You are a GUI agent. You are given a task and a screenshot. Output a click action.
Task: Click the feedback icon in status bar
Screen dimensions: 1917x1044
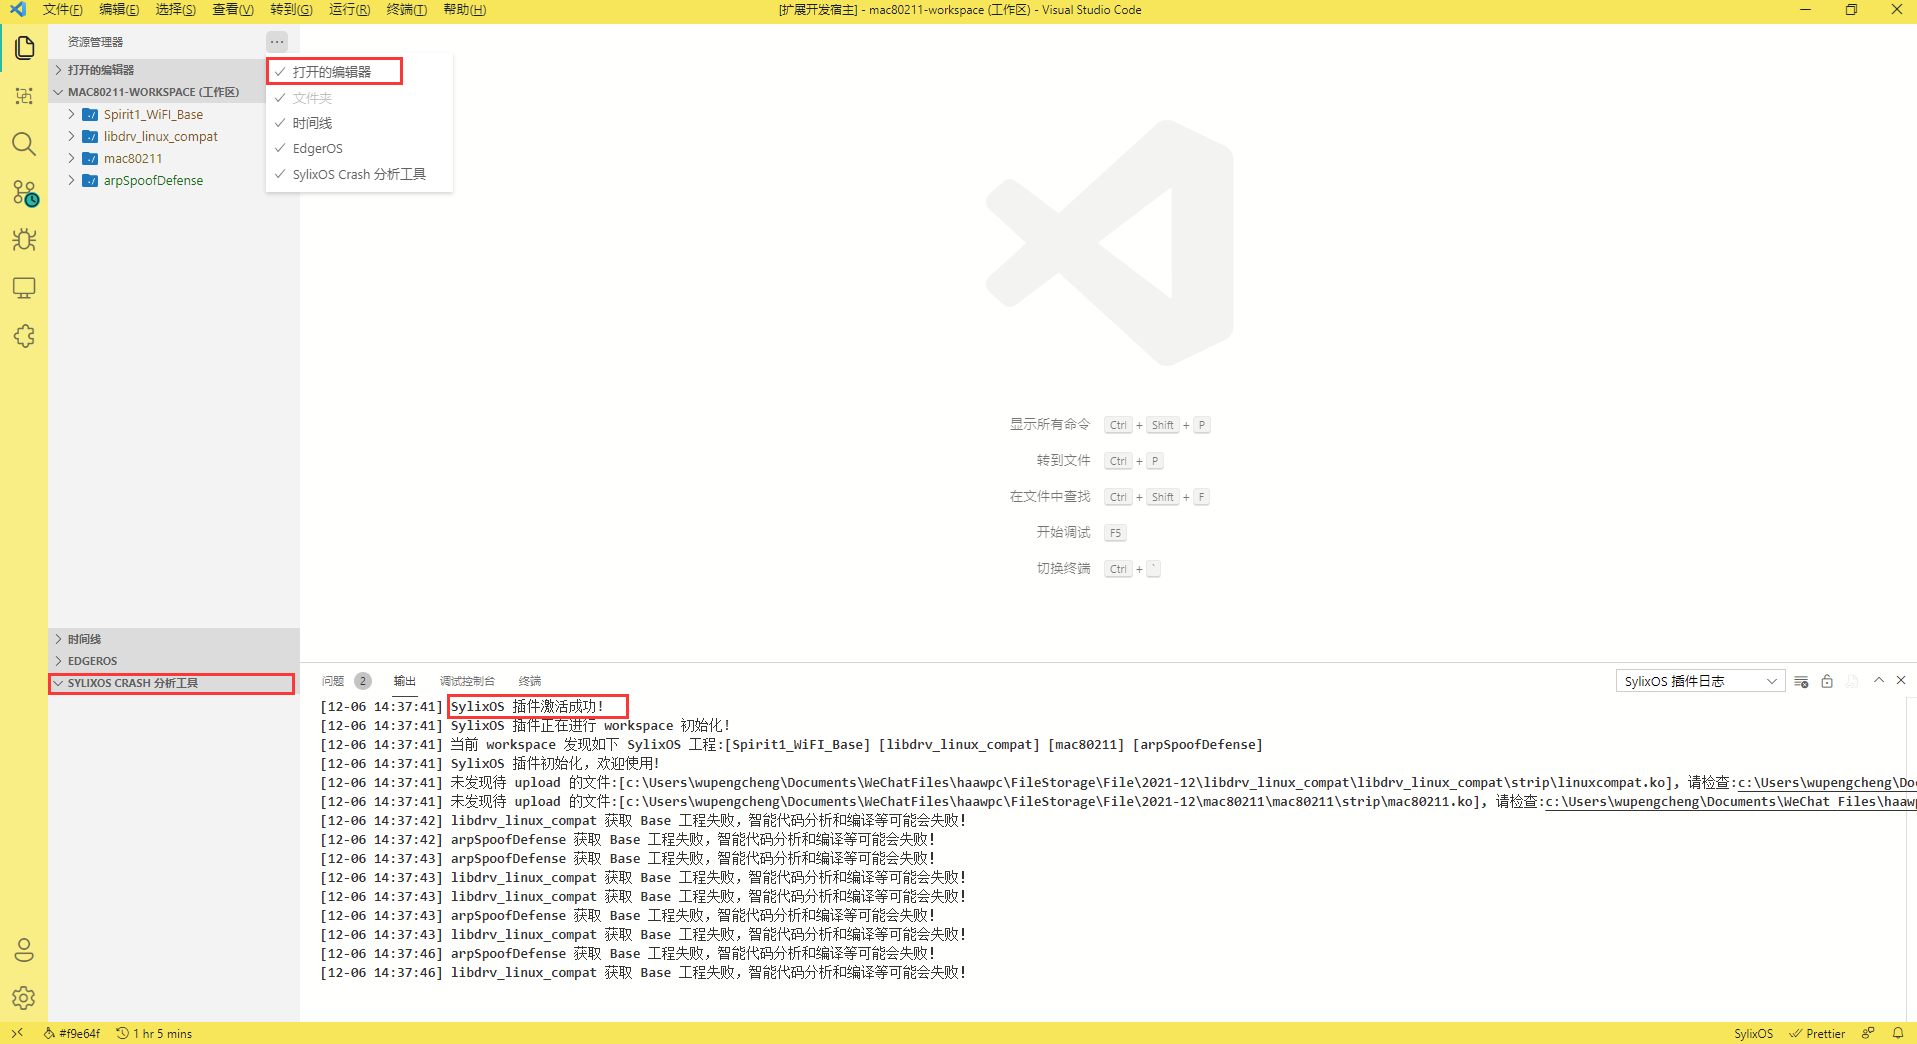pyautogui.click(x=1868, y=1033)
